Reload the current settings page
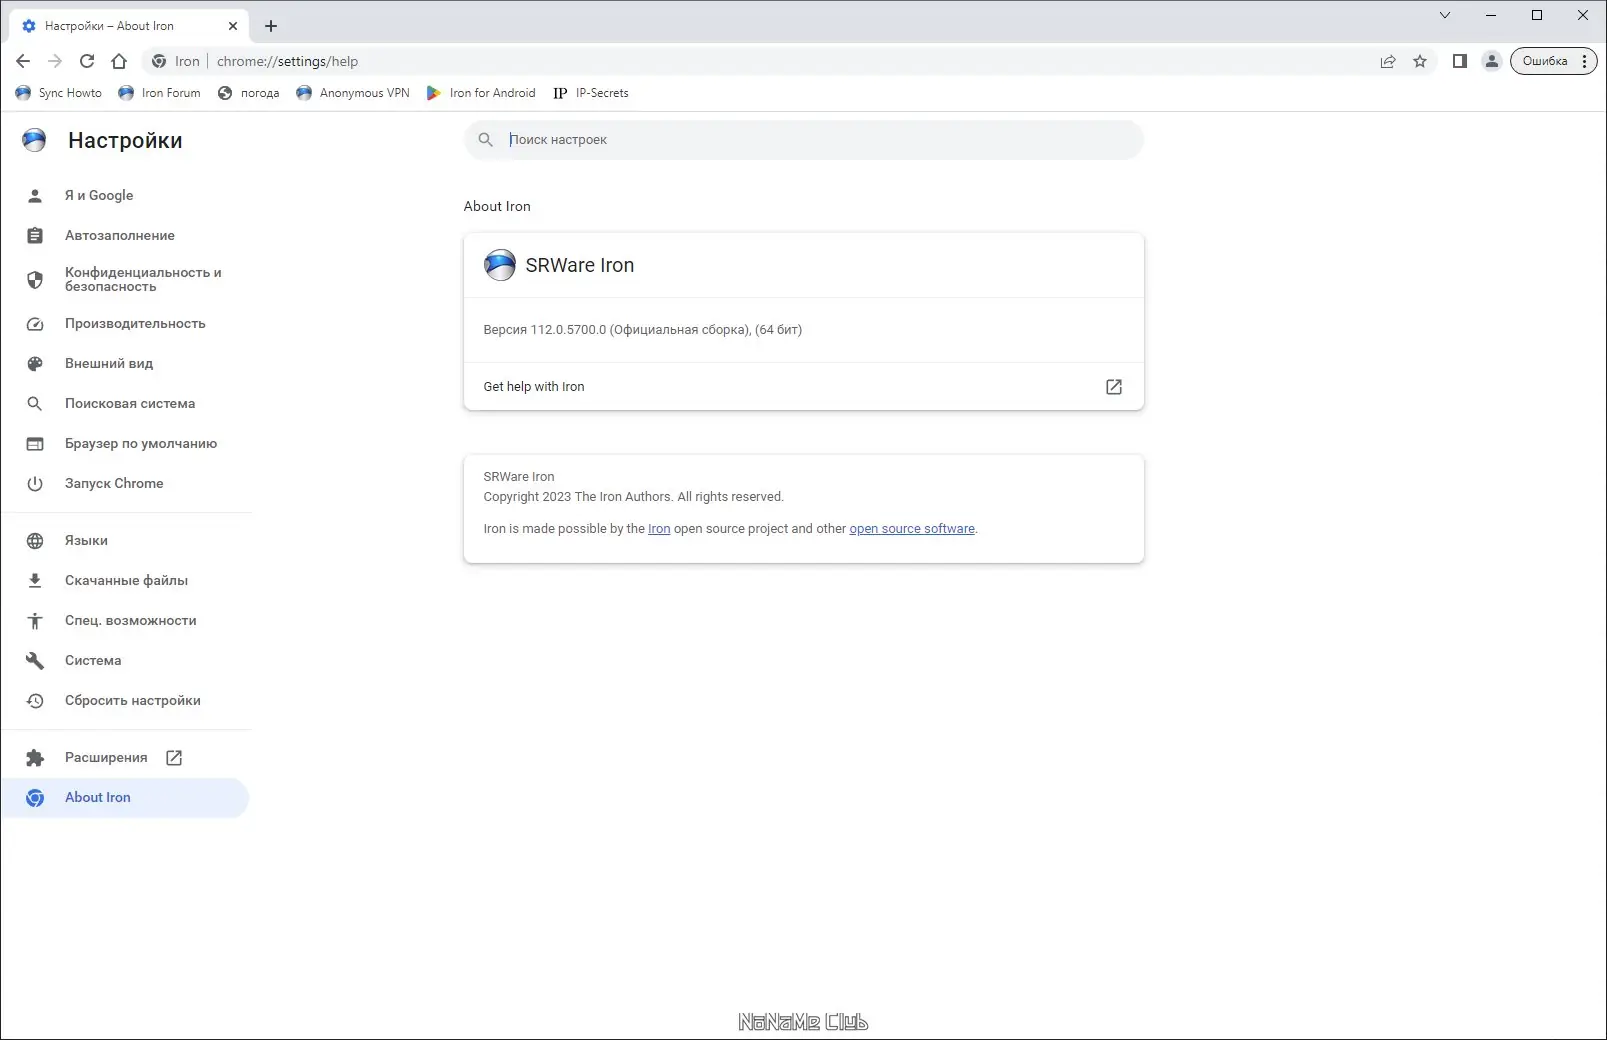The image size is (1607, 1040). (x=86, y=61)
